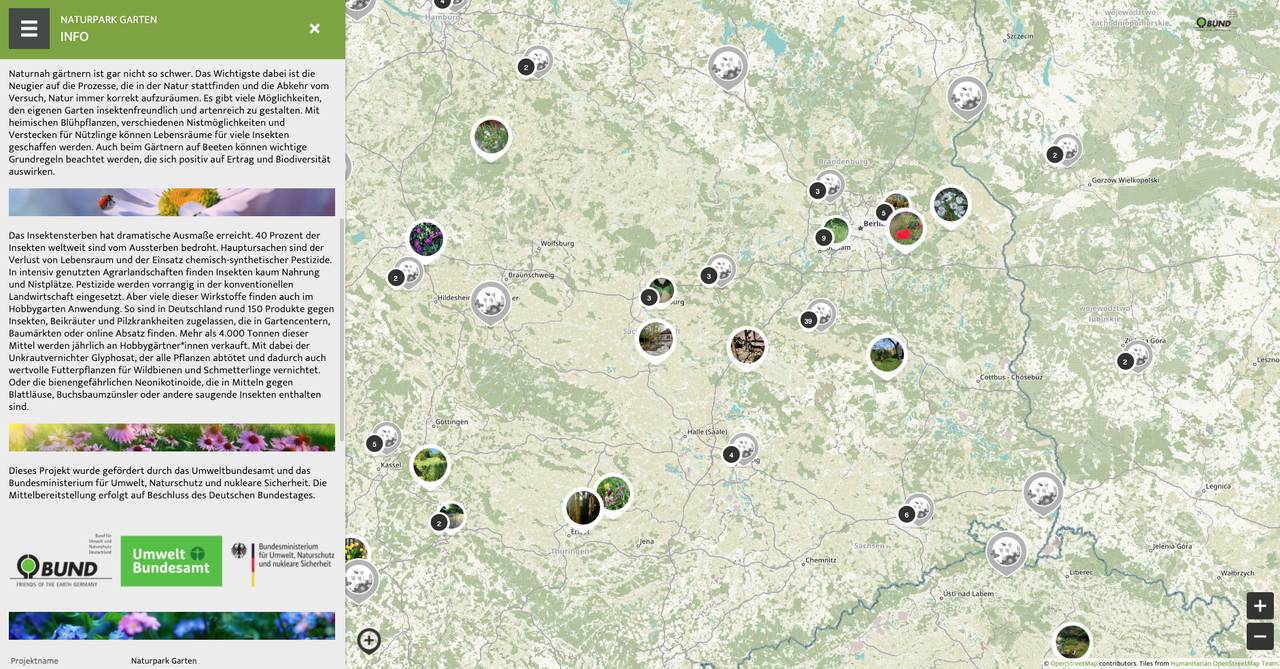Open the red poppy garden marker near Berlin
Viewport: 1280px width, 669px height.
[x=906, y=227]
